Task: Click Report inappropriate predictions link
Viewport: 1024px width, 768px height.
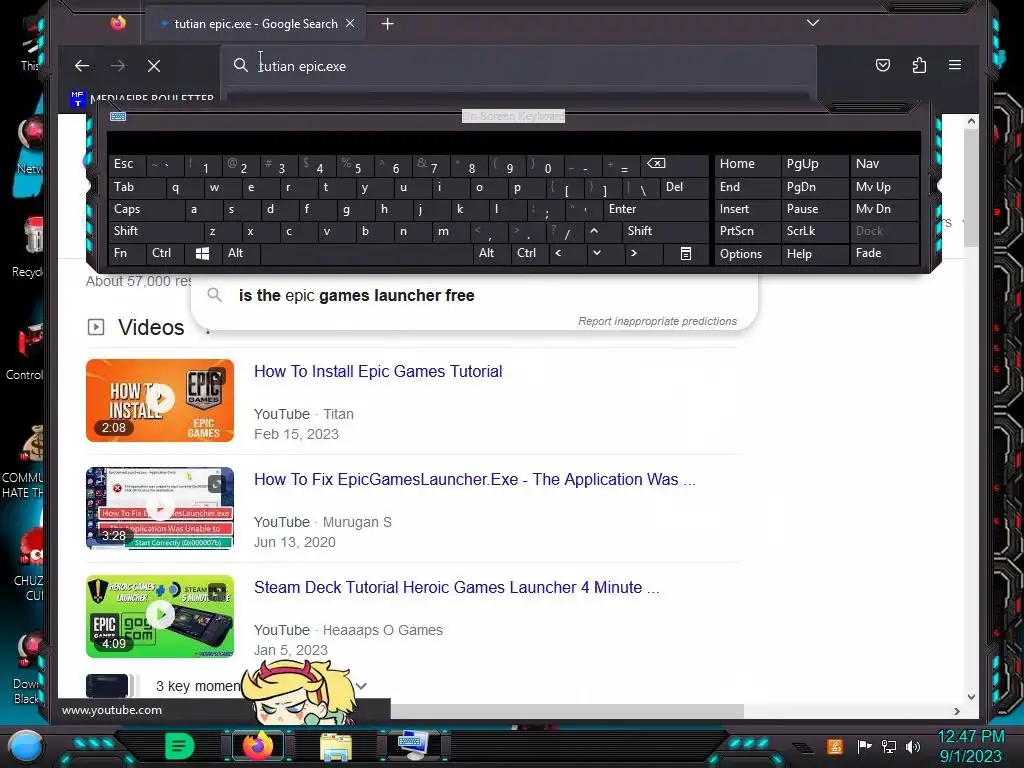Action: point(657,321)
